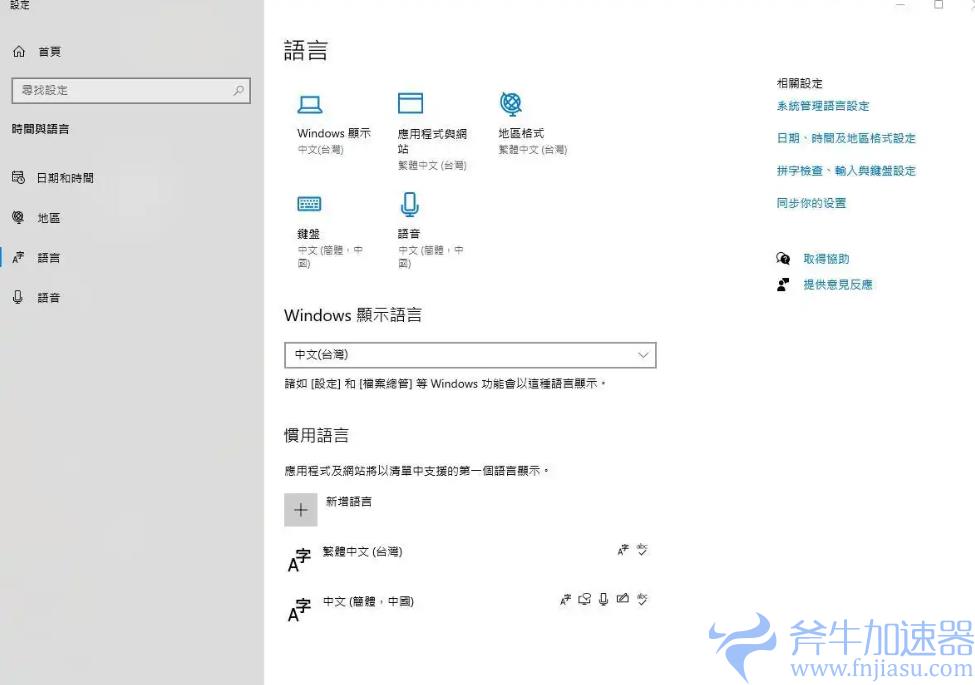Screen dimensions: 975x685
Task: Click the 地區格式 globe icon
Action: [x=511, y=103]
